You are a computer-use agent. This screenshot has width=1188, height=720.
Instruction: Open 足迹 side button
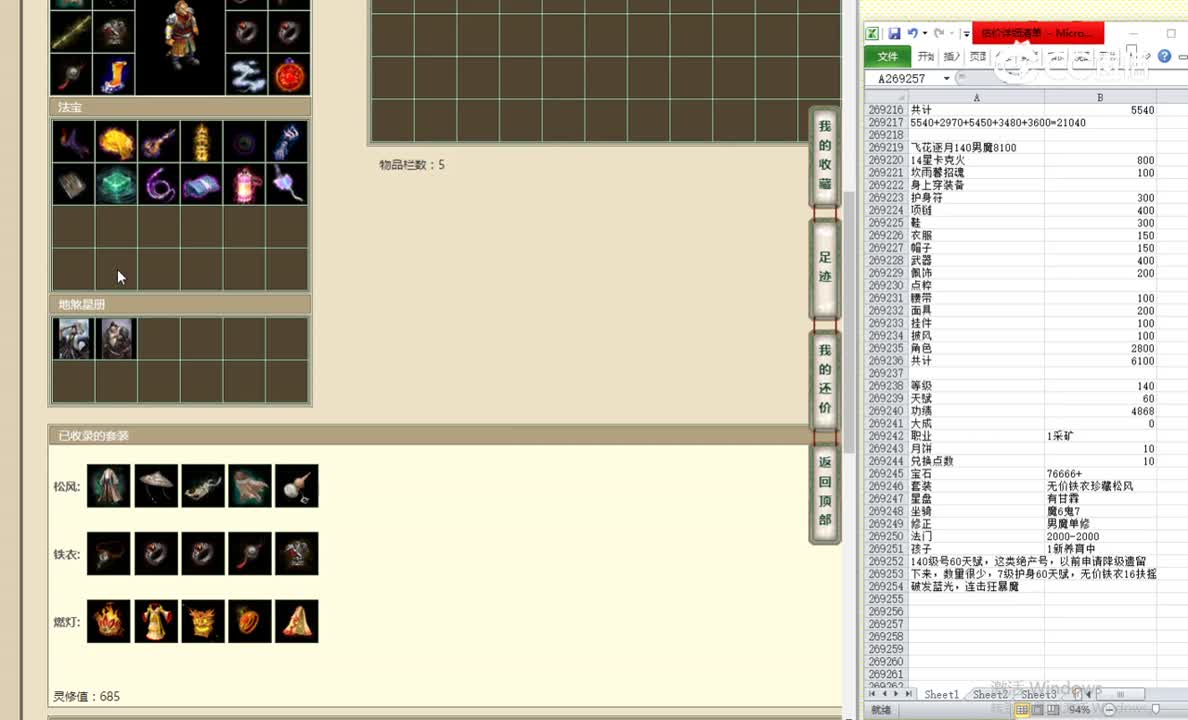[825, 268]
